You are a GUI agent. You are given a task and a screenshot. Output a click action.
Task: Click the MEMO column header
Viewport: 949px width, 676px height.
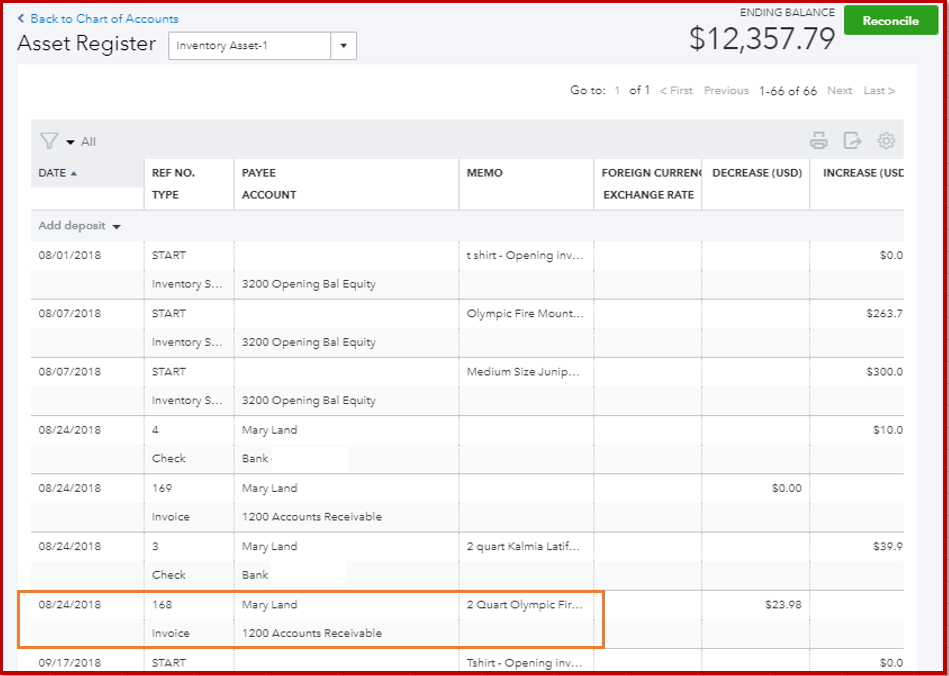tap(484, 173)
